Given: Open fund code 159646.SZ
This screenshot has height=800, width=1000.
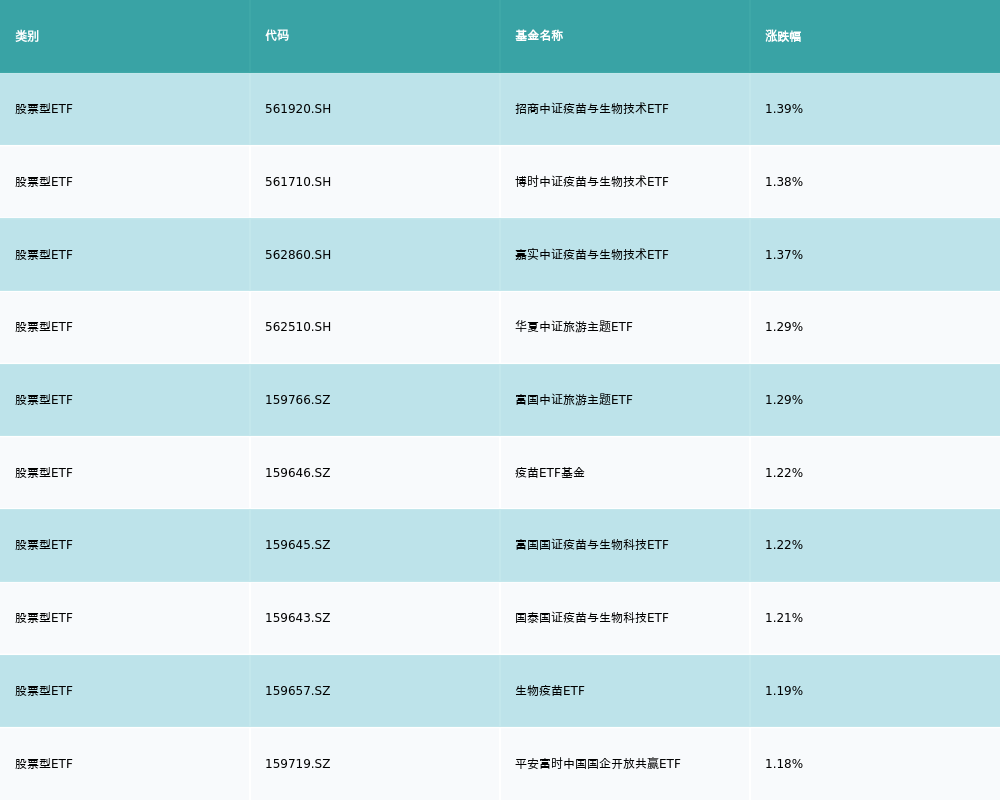Looking at the screenshot, I should pyautogui.click(x=297, y=473).
